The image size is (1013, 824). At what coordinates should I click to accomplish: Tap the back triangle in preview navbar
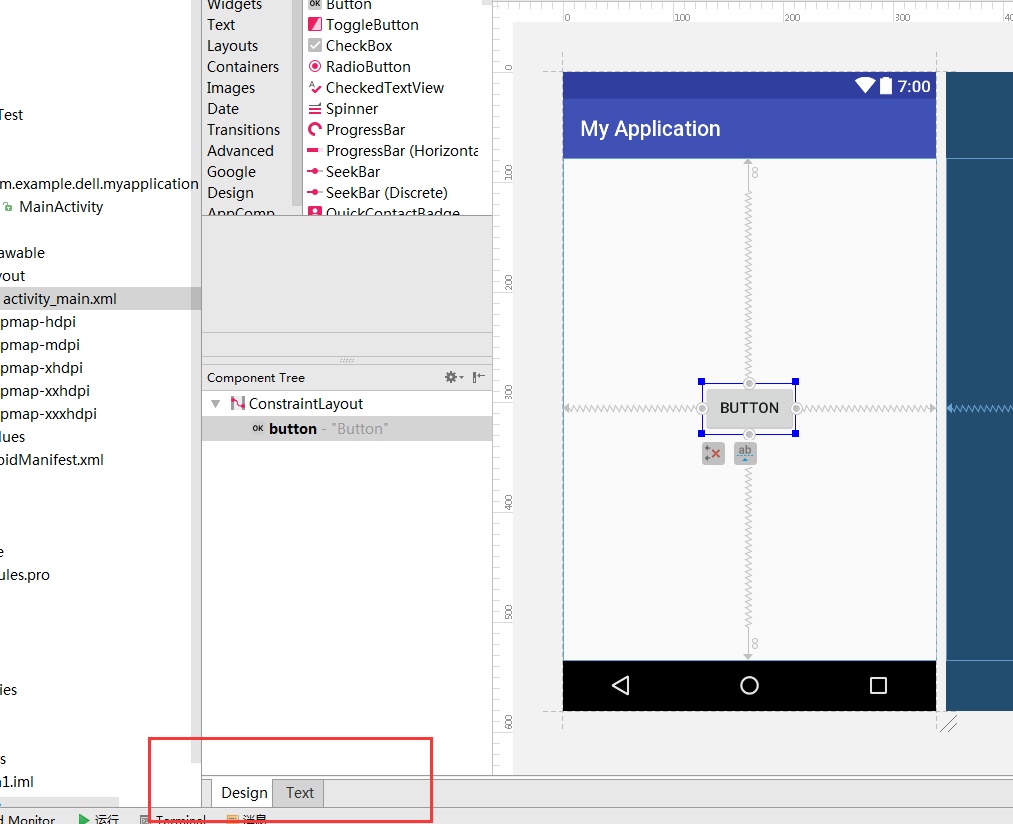[x=621, y=685]
